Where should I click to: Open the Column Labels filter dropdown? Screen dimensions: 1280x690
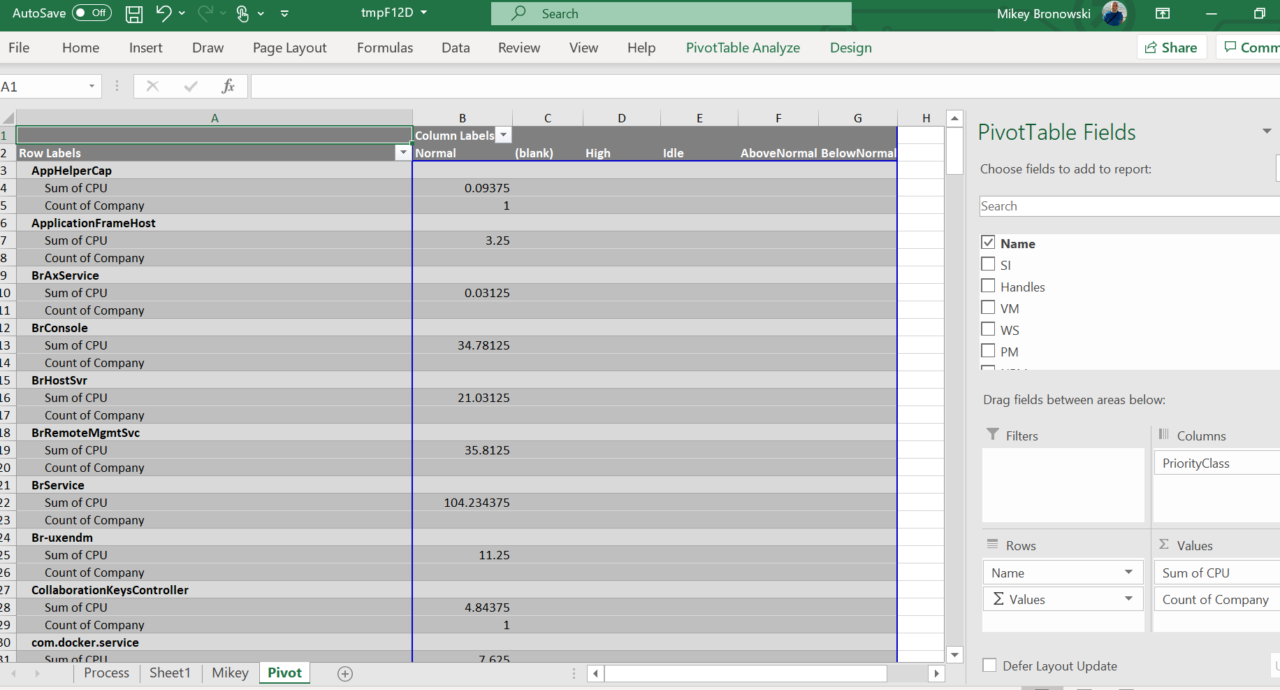[x=503, y=134]
